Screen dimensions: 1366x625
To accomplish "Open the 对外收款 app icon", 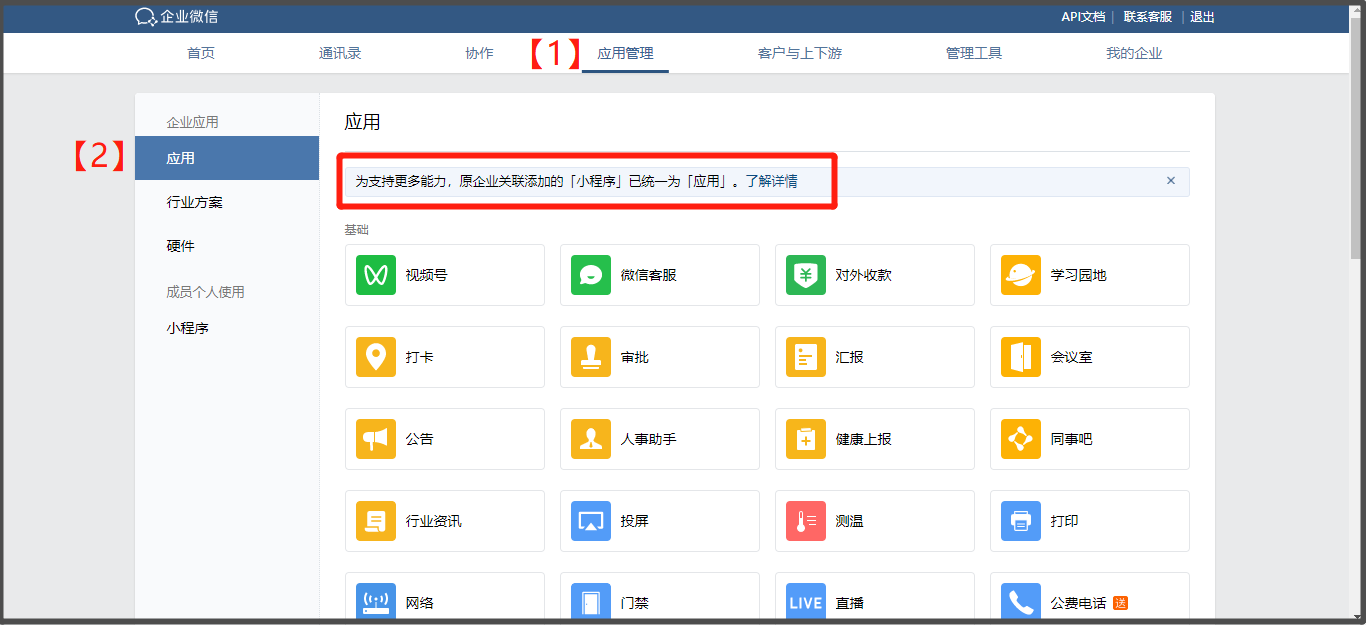I will 806,275.
